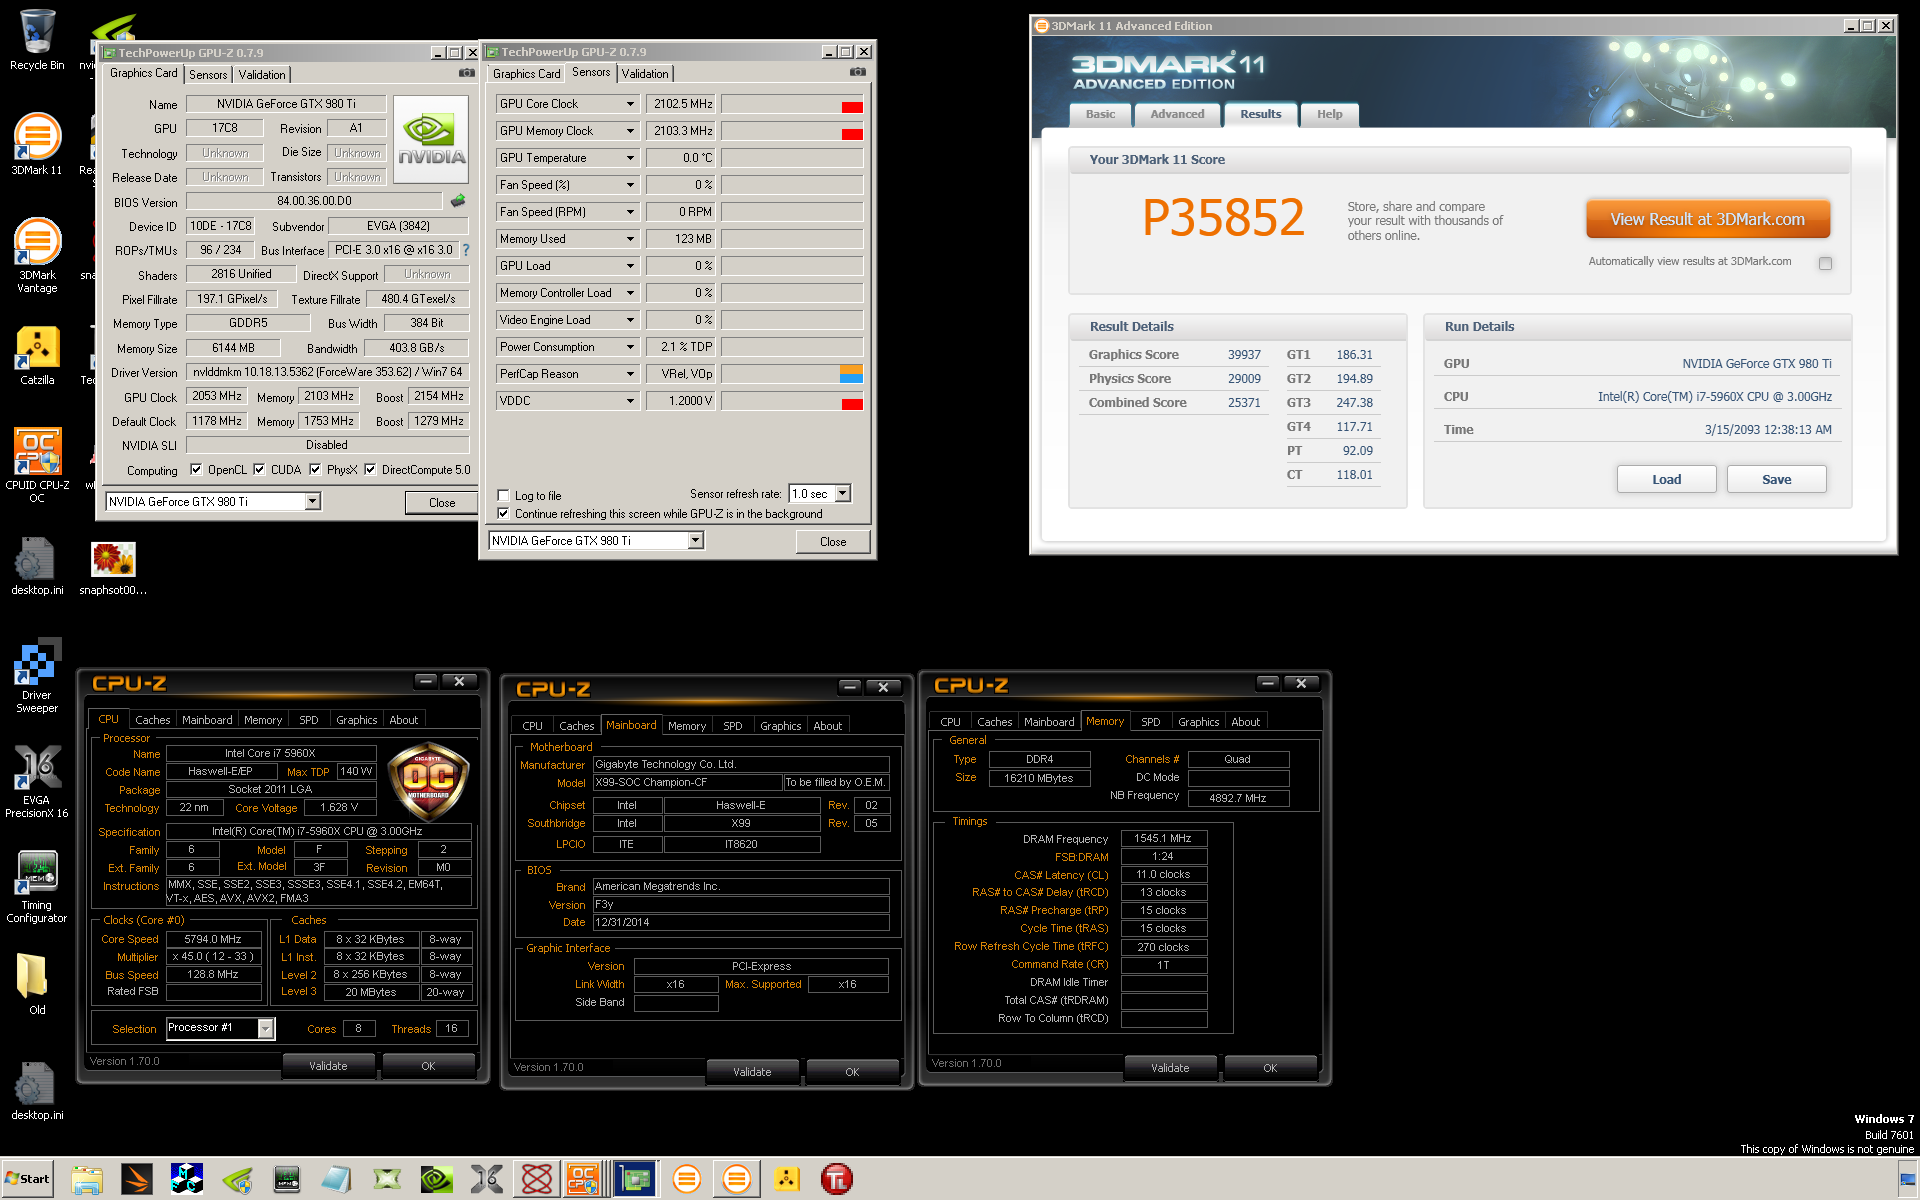
Task: Click the EVGA PrecisionX 16 taskbar icon
Action: pyautogui.click(x=487, y=1179)
